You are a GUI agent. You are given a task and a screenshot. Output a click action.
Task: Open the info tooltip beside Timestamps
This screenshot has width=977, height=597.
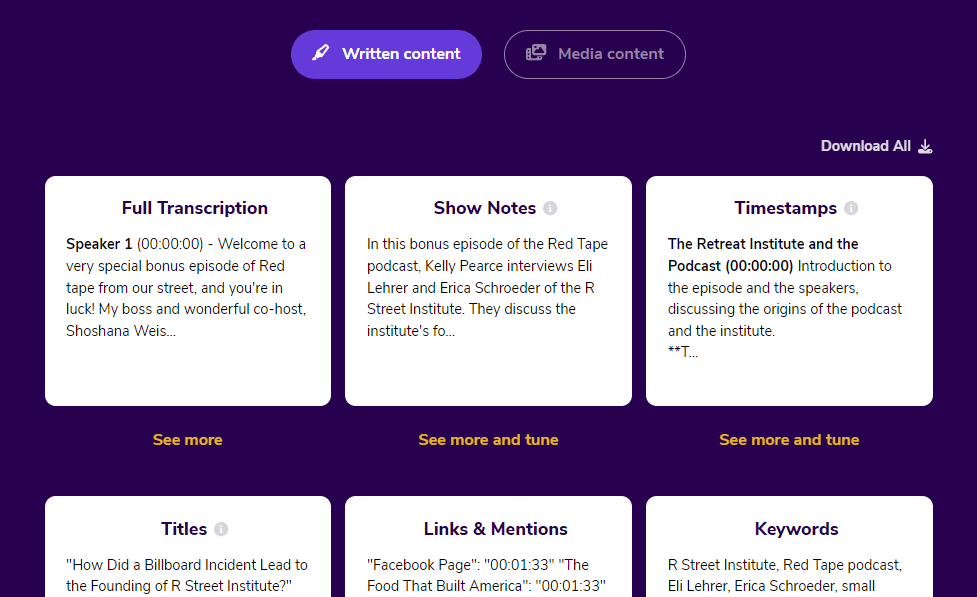pyautogui.click(x=851, y=208)
